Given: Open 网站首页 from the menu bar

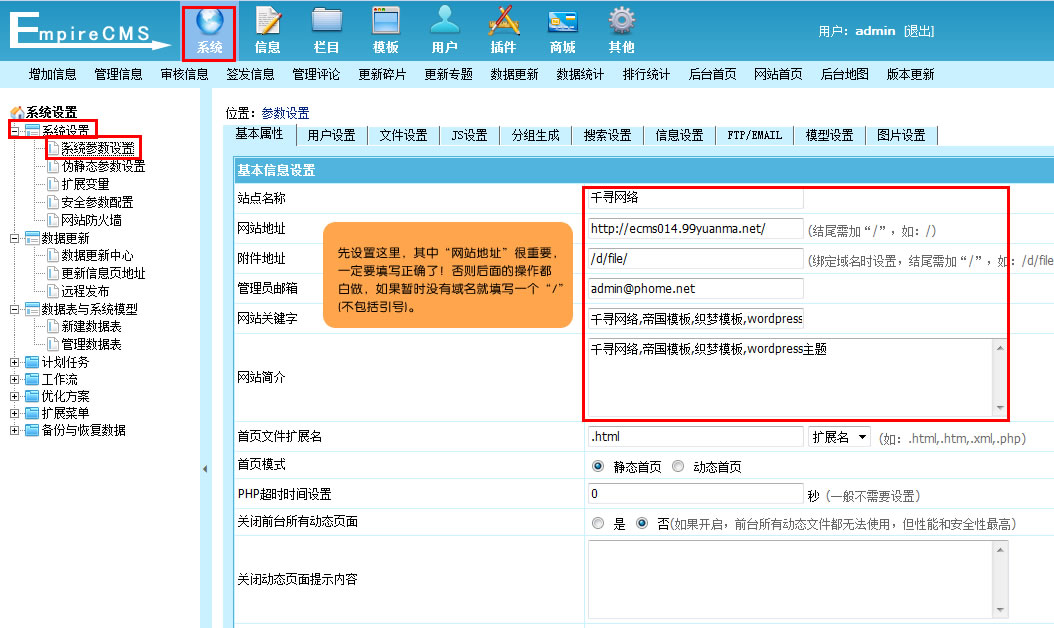Looking at the screenshot, I should coord(778,73).
